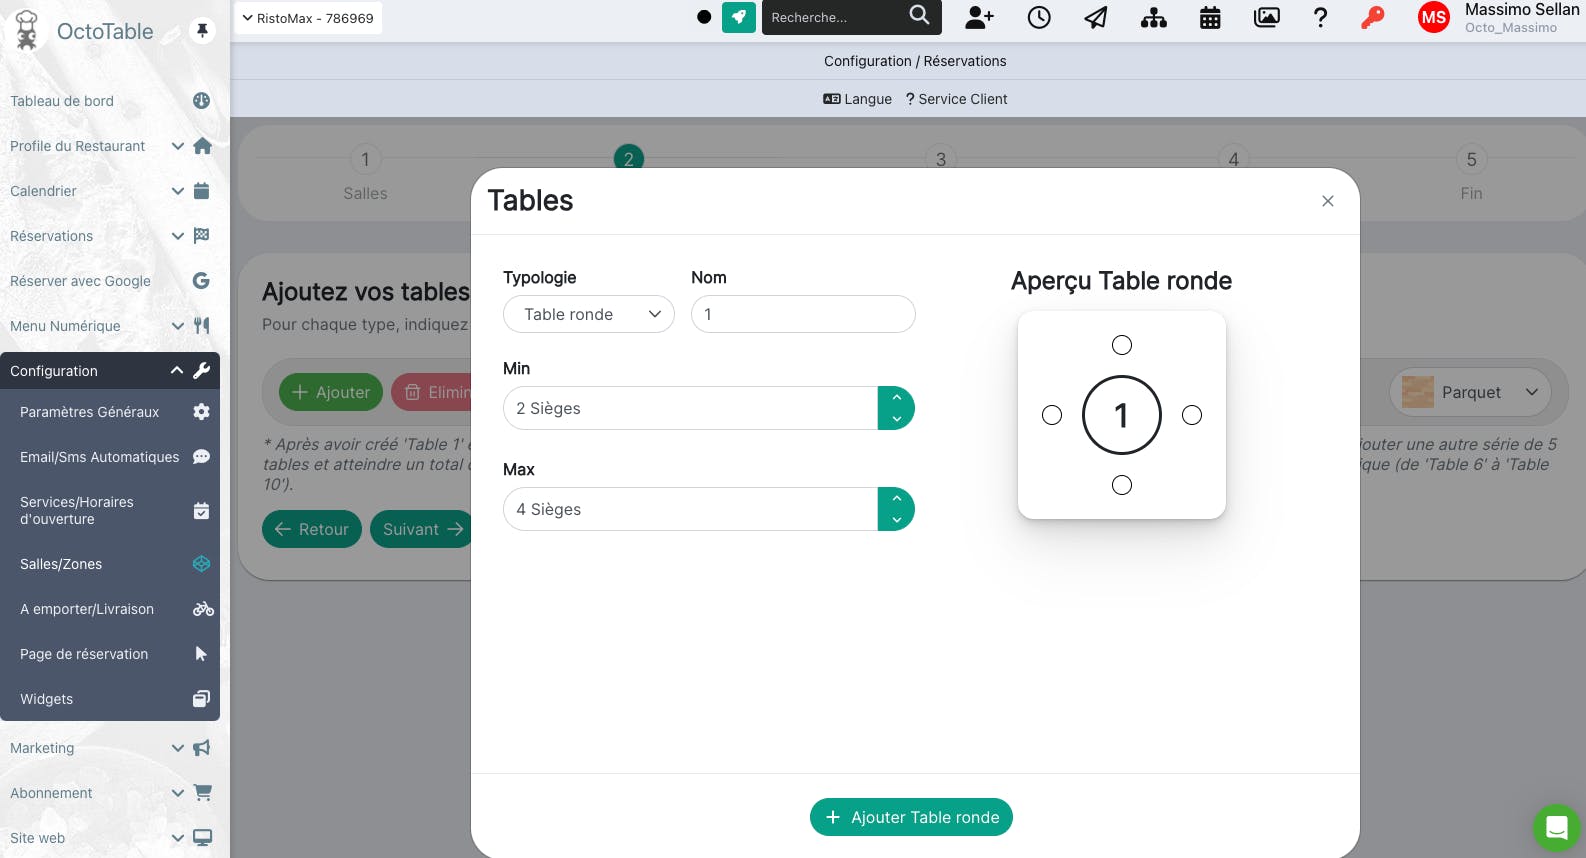
Task: Click the A emporter/Livraison bike icon
Action: (203, 609)
